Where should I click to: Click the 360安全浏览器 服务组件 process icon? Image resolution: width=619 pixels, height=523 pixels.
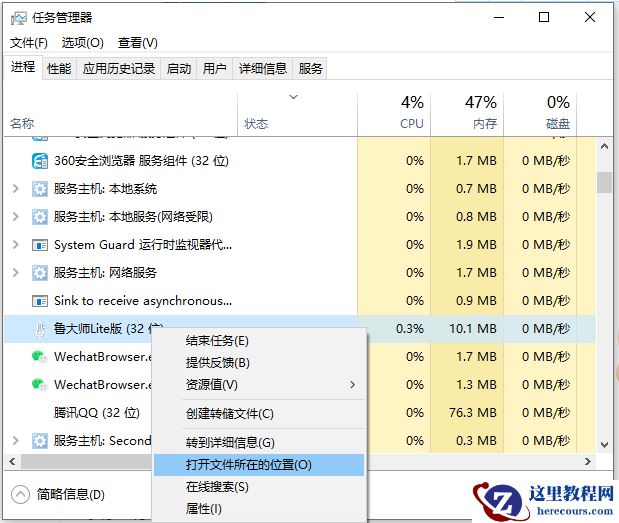click(40, 161)
